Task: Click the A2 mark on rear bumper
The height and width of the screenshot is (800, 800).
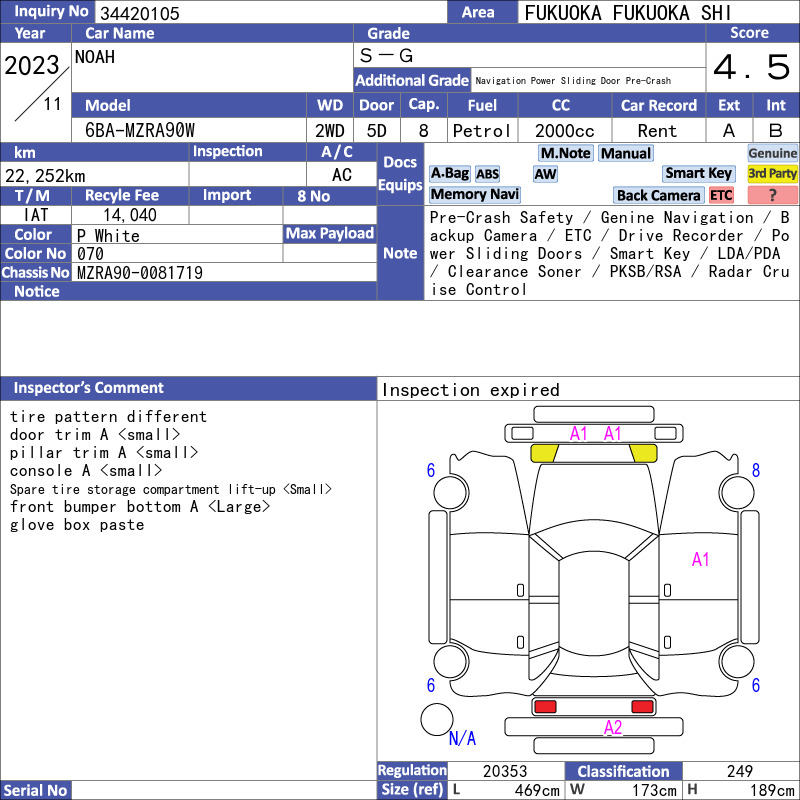Action: pos(613,727)
